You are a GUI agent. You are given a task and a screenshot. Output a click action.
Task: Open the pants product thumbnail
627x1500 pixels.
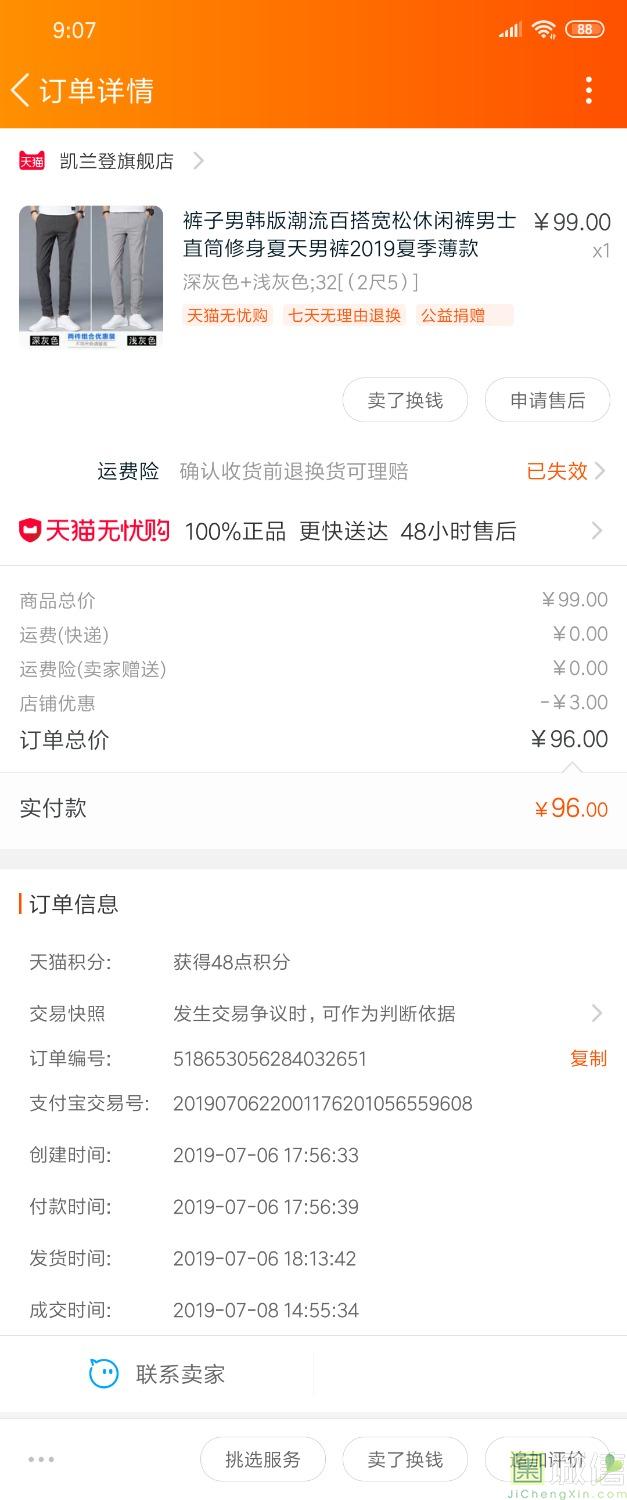(x=91, y=277)
